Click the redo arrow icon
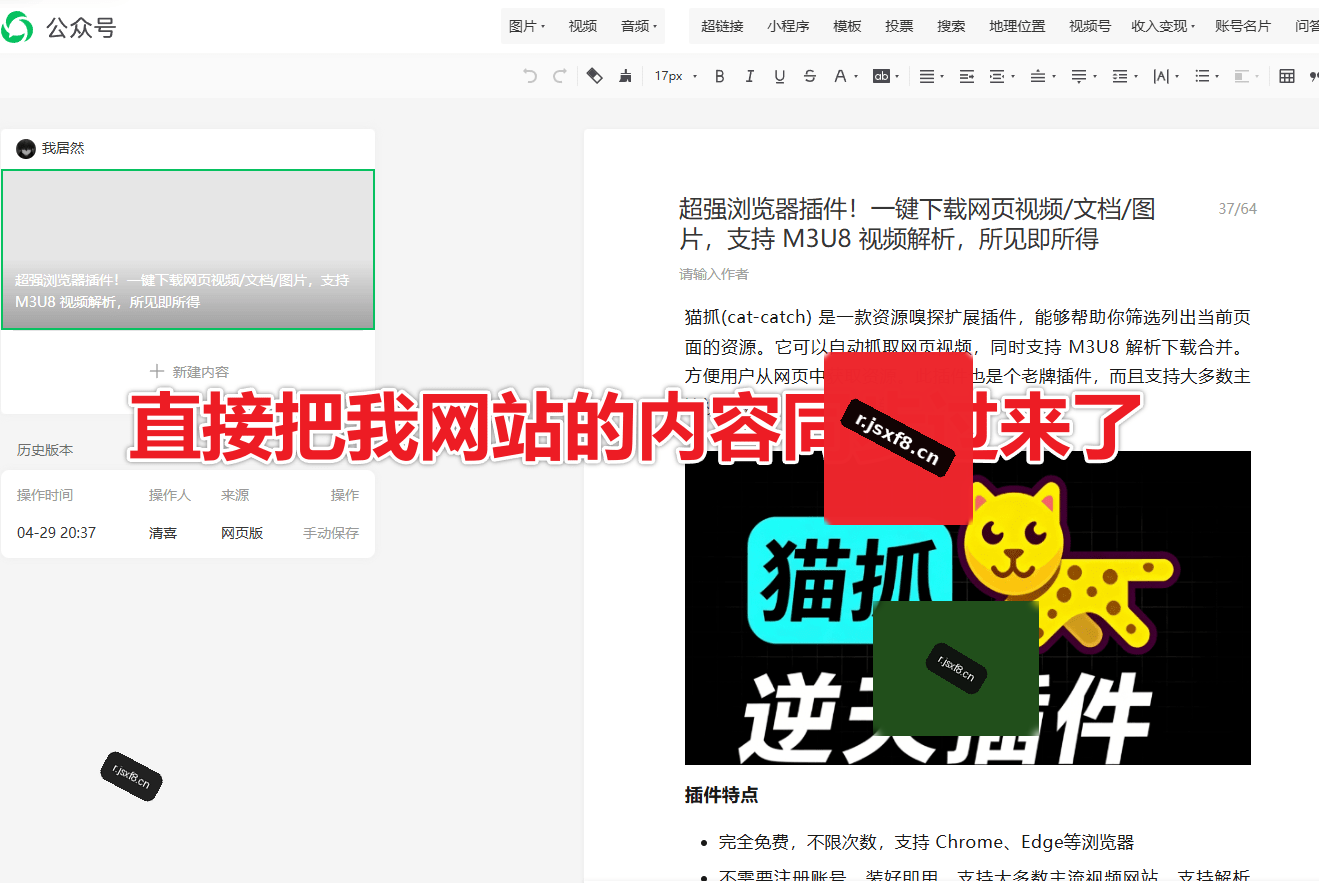1319x883 pixels. click(560, 76)
